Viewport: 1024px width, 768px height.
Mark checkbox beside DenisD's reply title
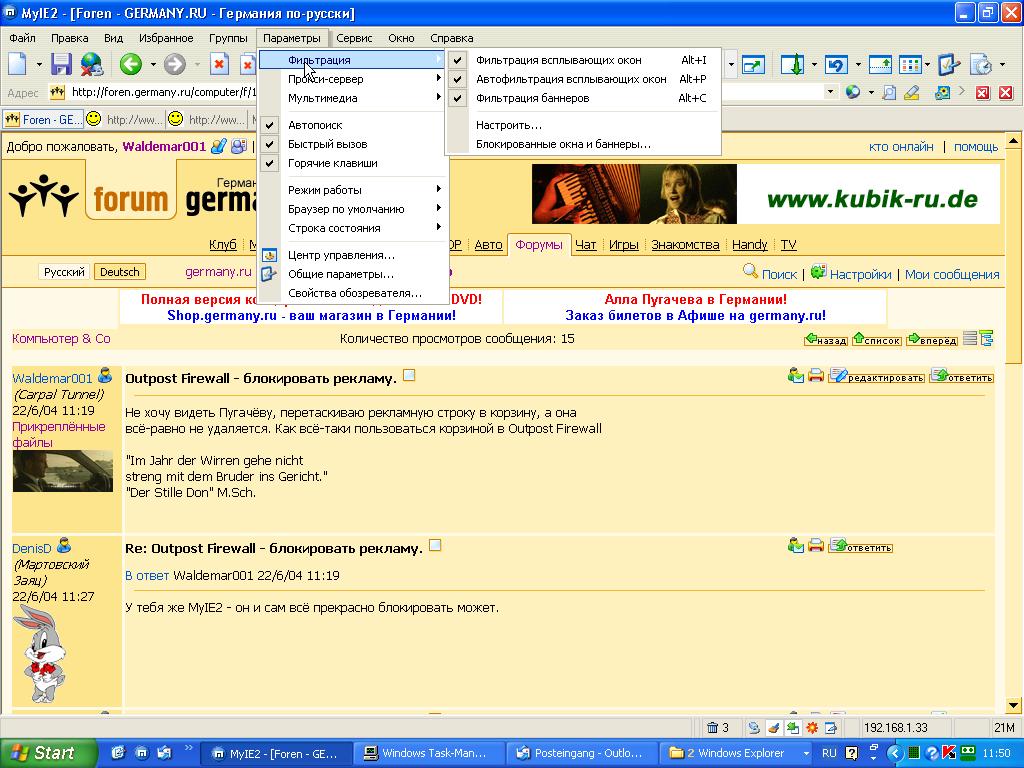[435, 545]
